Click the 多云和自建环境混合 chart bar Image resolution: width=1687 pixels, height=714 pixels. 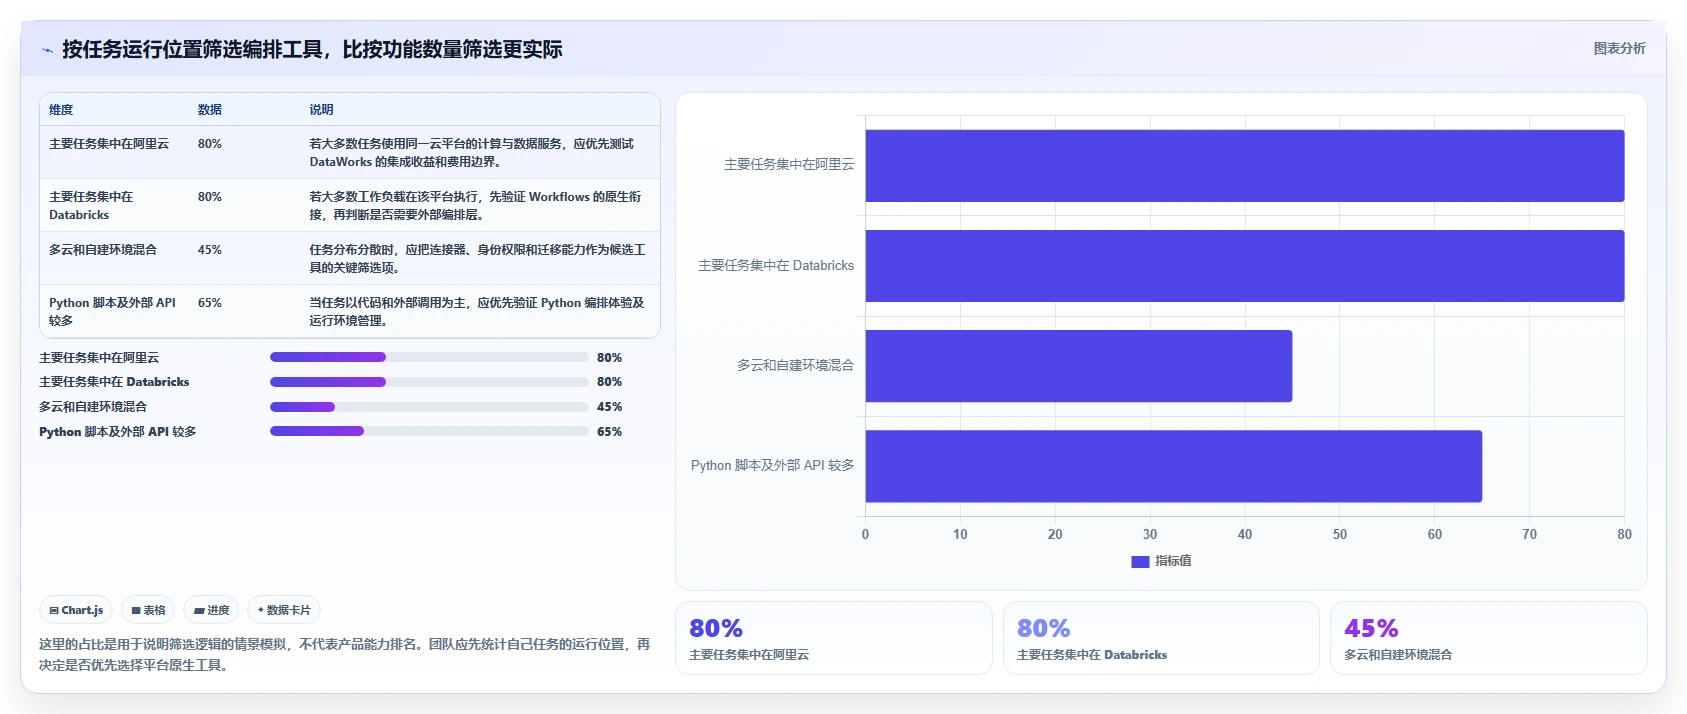1078,366
